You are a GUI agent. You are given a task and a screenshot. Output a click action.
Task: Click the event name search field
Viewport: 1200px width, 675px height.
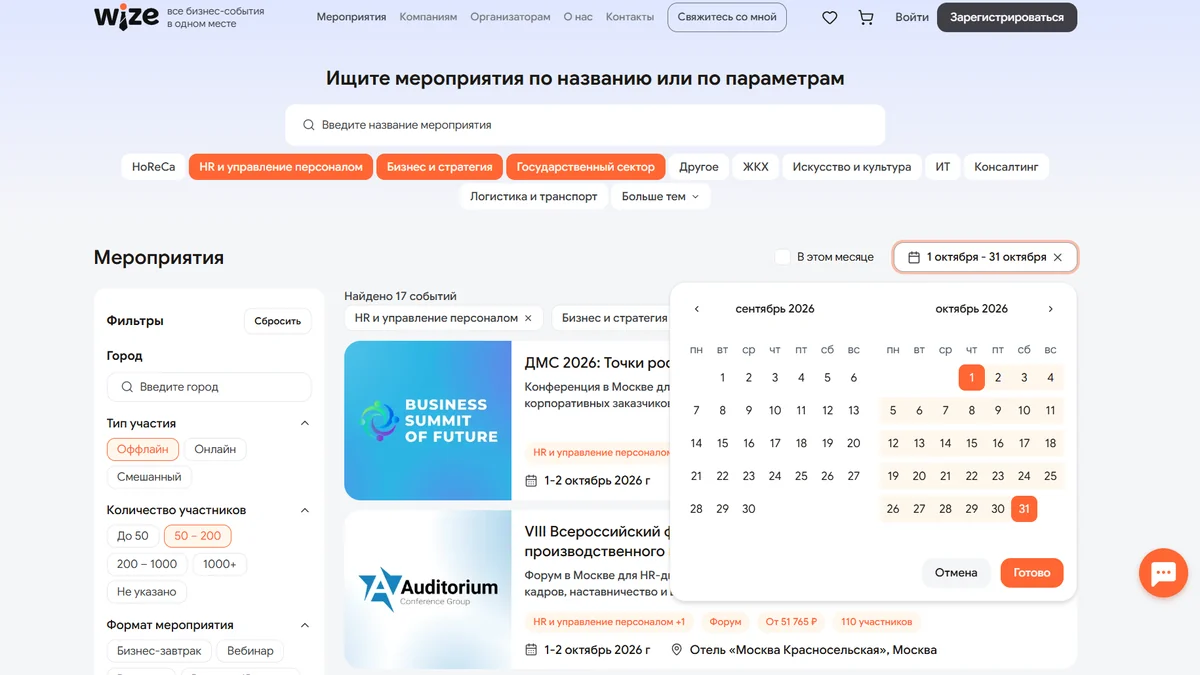(585, 125)
